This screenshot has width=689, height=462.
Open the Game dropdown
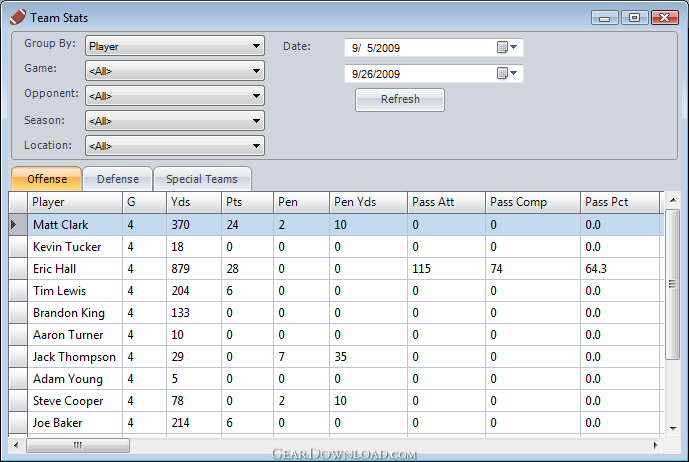175,71
